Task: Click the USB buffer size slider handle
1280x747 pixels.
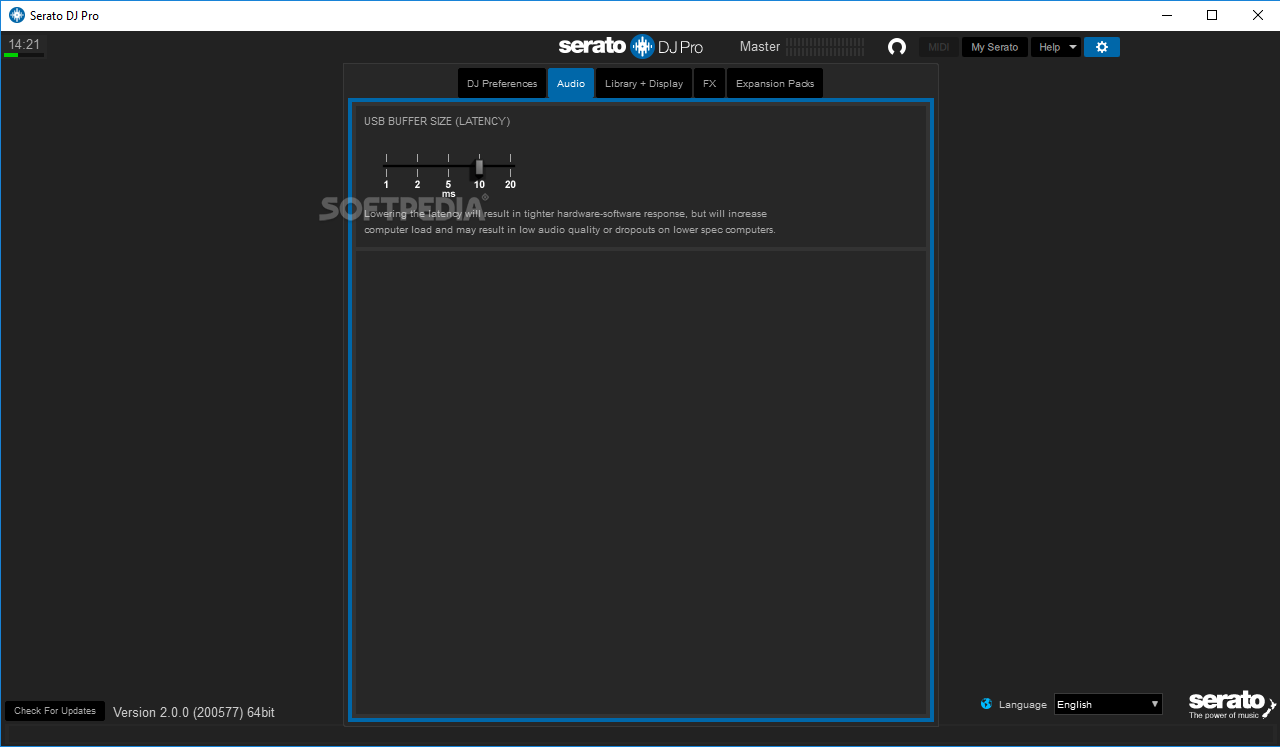Action: (479, 166)
